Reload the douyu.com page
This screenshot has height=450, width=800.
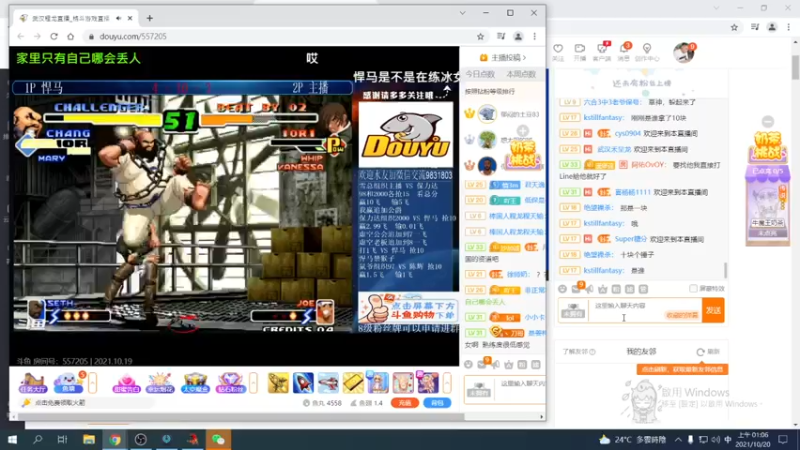(54, 36)
